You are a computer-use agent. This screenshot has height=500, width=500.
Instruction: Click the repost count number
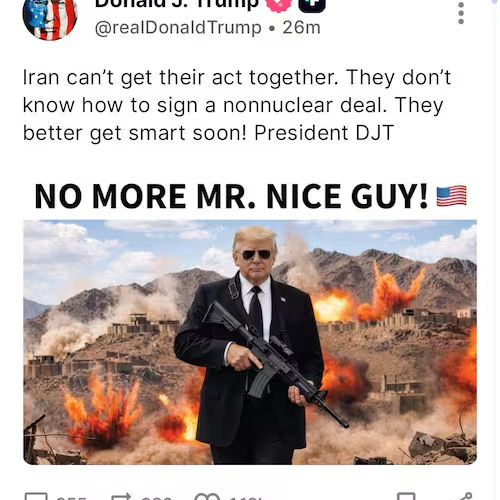coord(157,498)
